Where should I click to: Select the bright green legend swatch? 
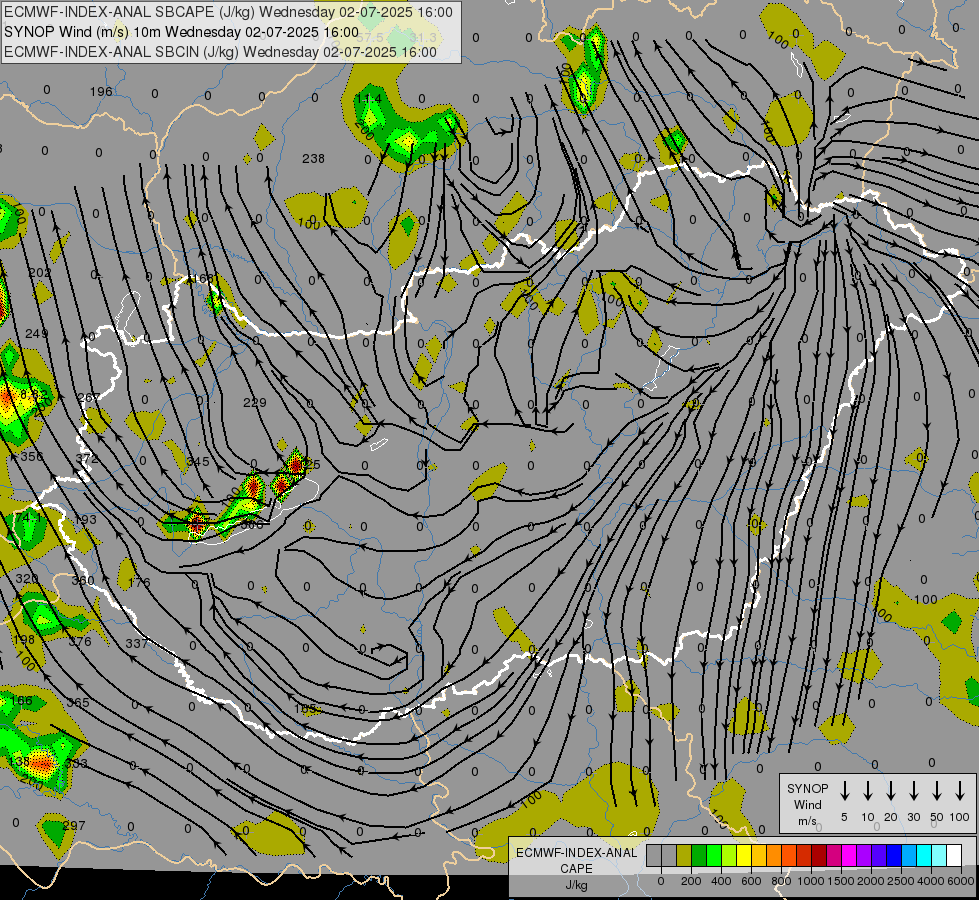coord(714,856)
